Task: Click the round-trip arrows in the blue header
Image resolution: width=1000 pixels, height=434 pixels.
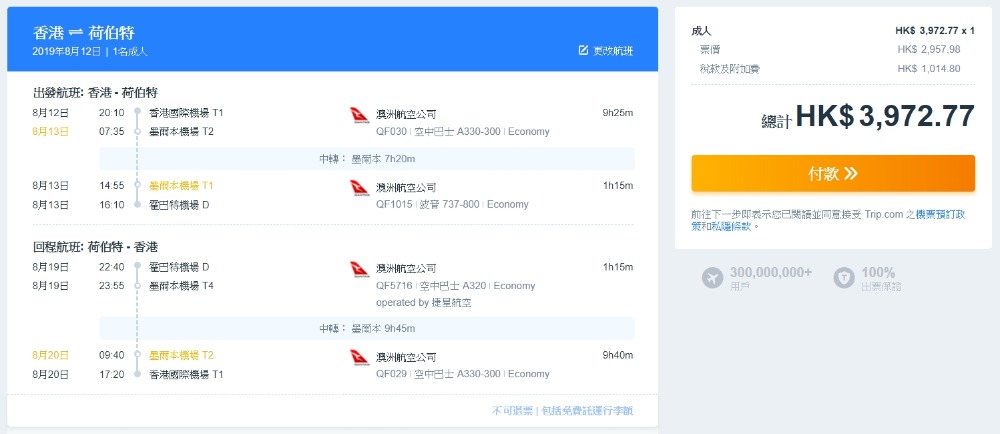Action: click(77, 33)
